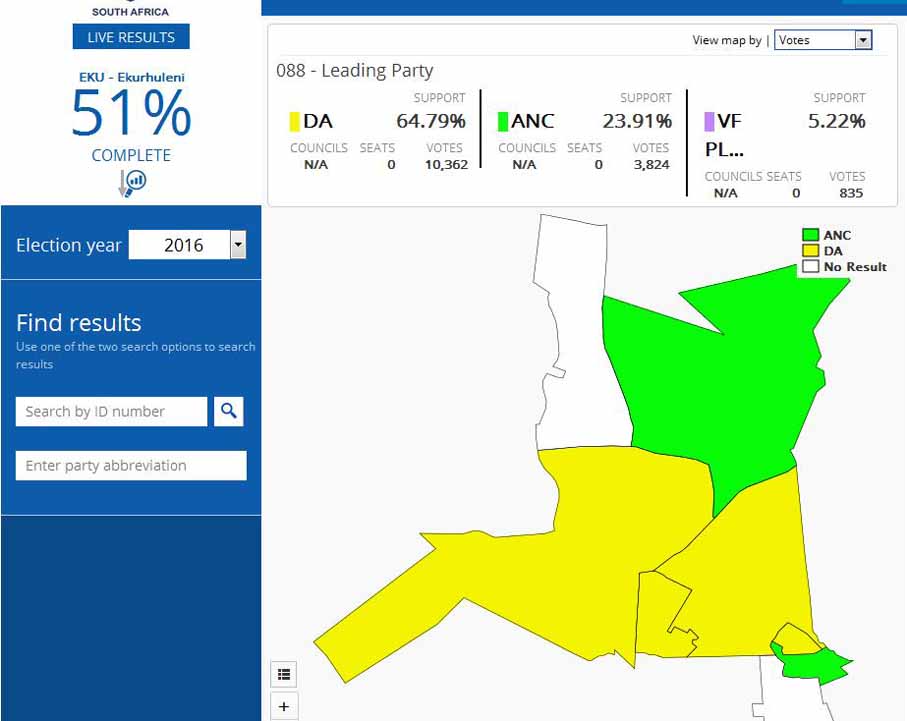Click EKU - Ekurhuleni municipality label
This screenshot has height=721, width=907.
pyautogui.click(x=132, y=78)
